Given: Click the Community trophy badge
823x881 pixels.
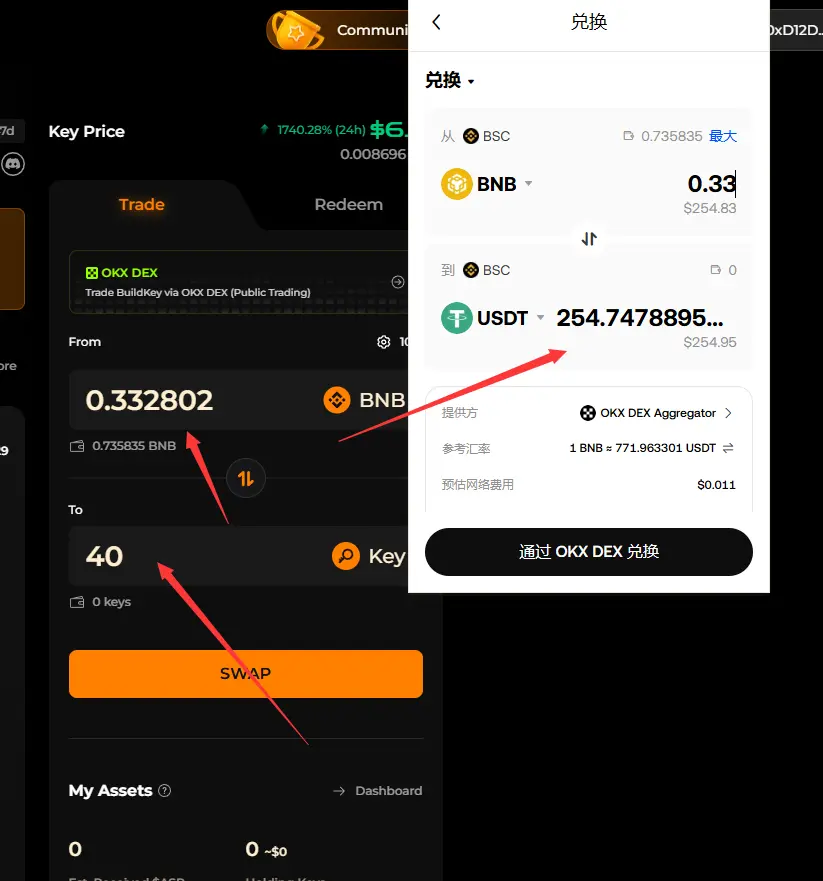Looking at the screenshot, I should pyautogui.click(x=297, y=29).
